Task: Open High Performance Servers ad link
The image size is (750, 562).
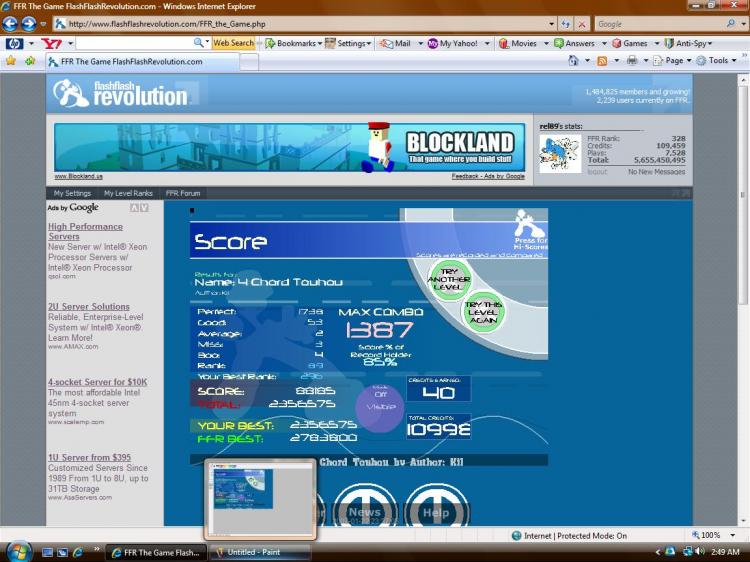Action: (85, 231)
